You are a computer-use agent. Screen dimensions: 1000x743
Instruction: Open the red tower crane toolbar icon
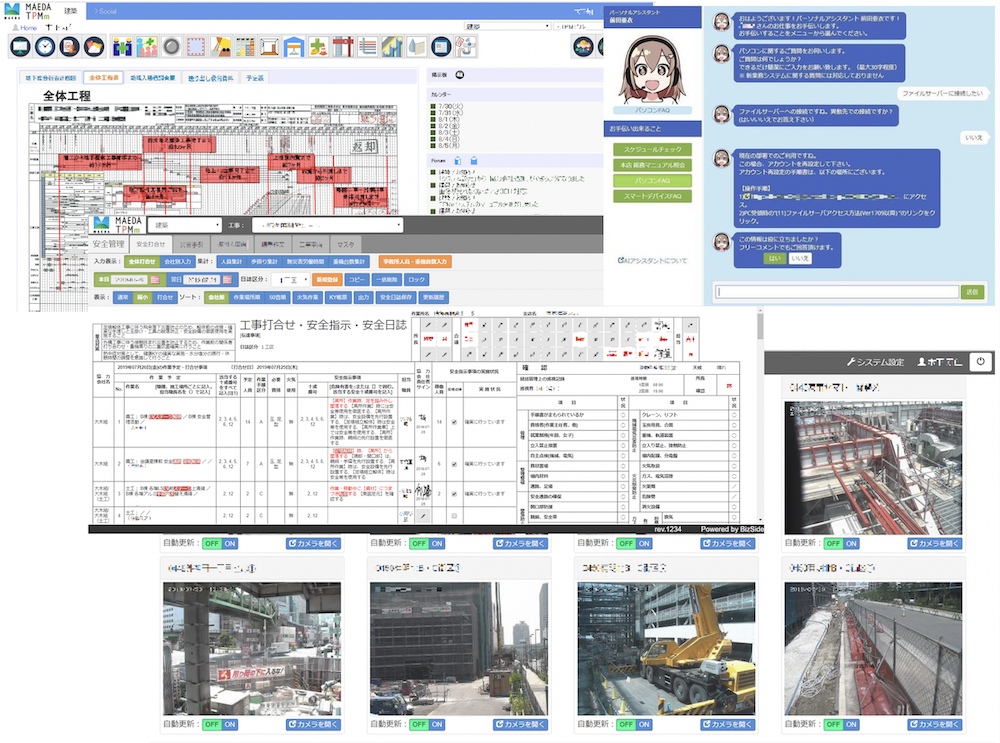click(343, 47)
